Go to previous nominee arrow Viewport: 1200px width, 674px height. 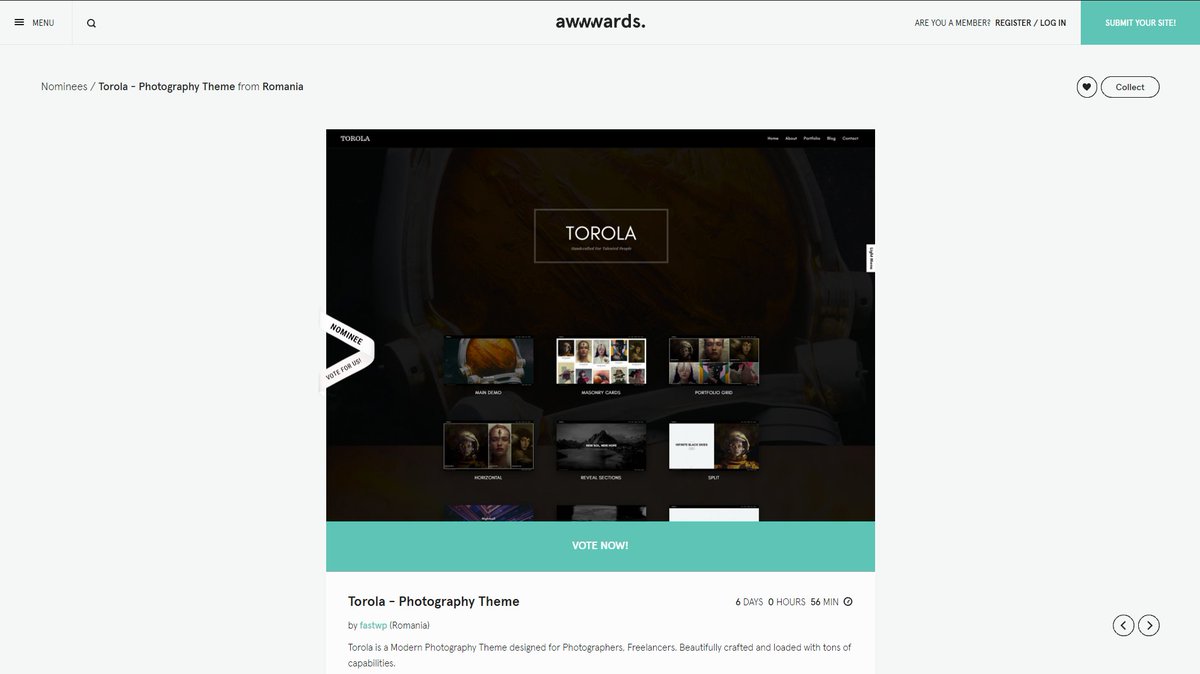[1124, 625]
